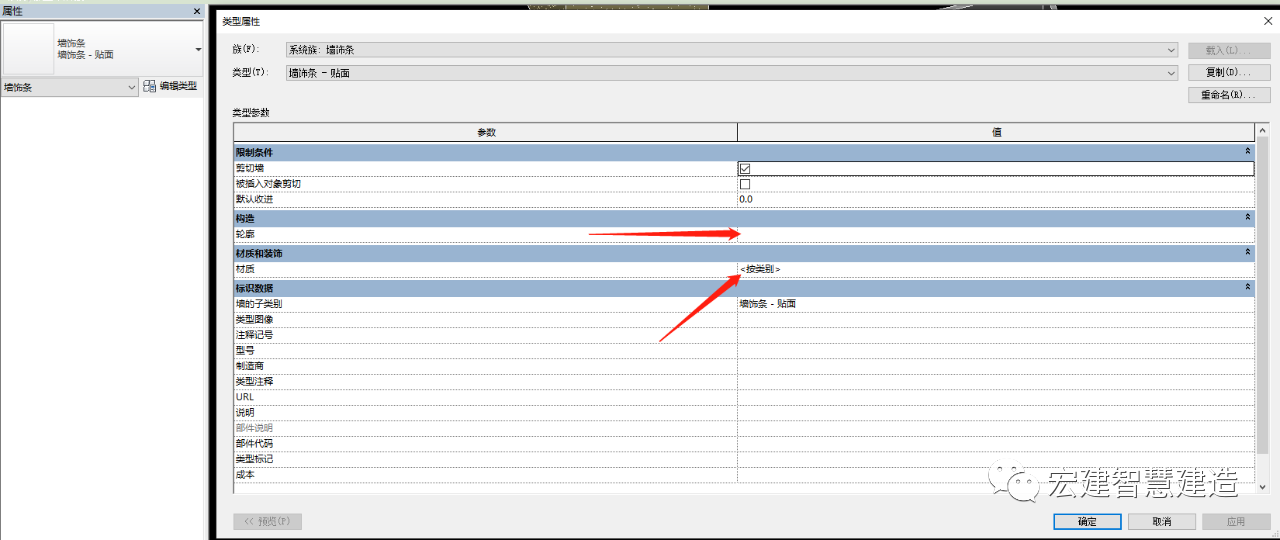
Task: Click the 标识数据 group header
Action: (x=744, y=287)
